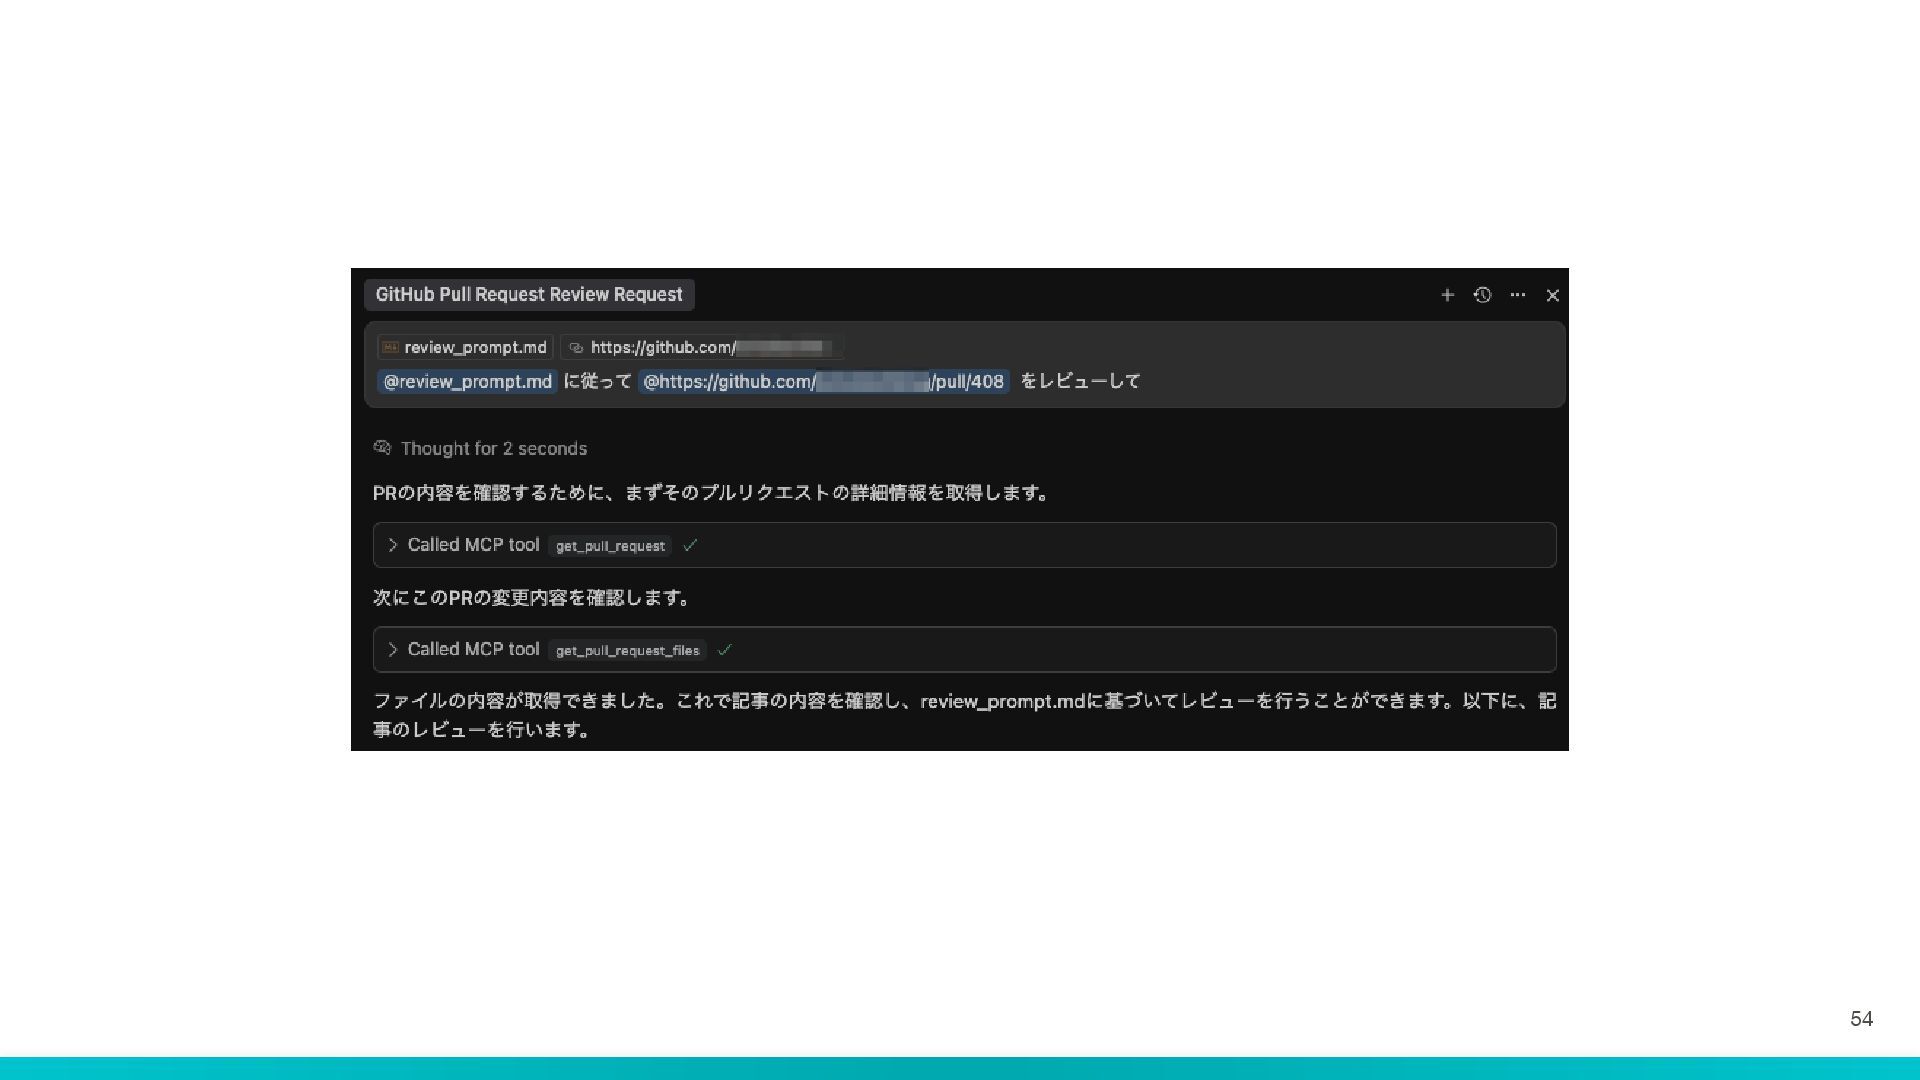
Task: Expand the get_pull_request MCP tool call chevron
Action: [393, 545]
